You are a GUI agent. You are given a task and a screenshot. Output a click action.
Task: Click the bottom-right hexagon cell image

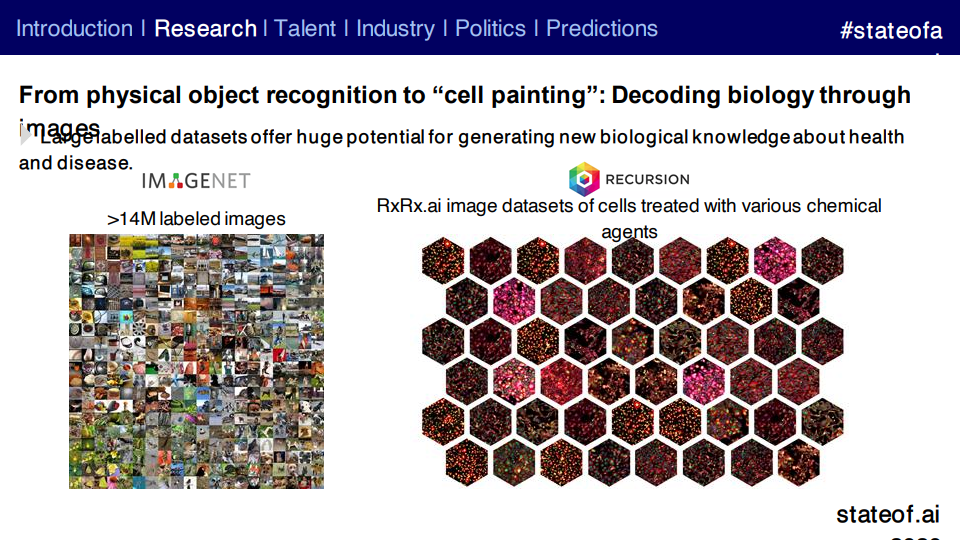[798, 462]
